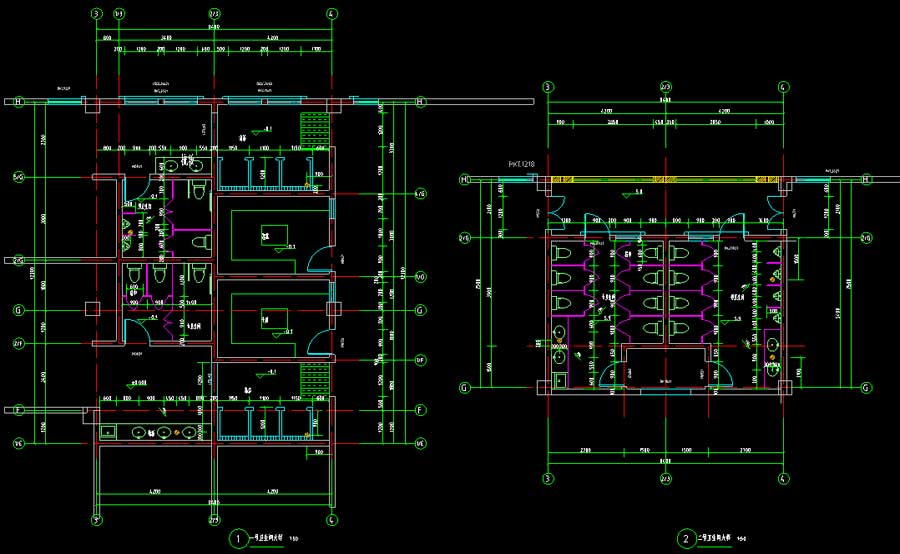Image resolution: width=900 pixels, height=554 pixels.
Task: Select grid bubble 2/3 above the right plan
Action: pos(666,87)
